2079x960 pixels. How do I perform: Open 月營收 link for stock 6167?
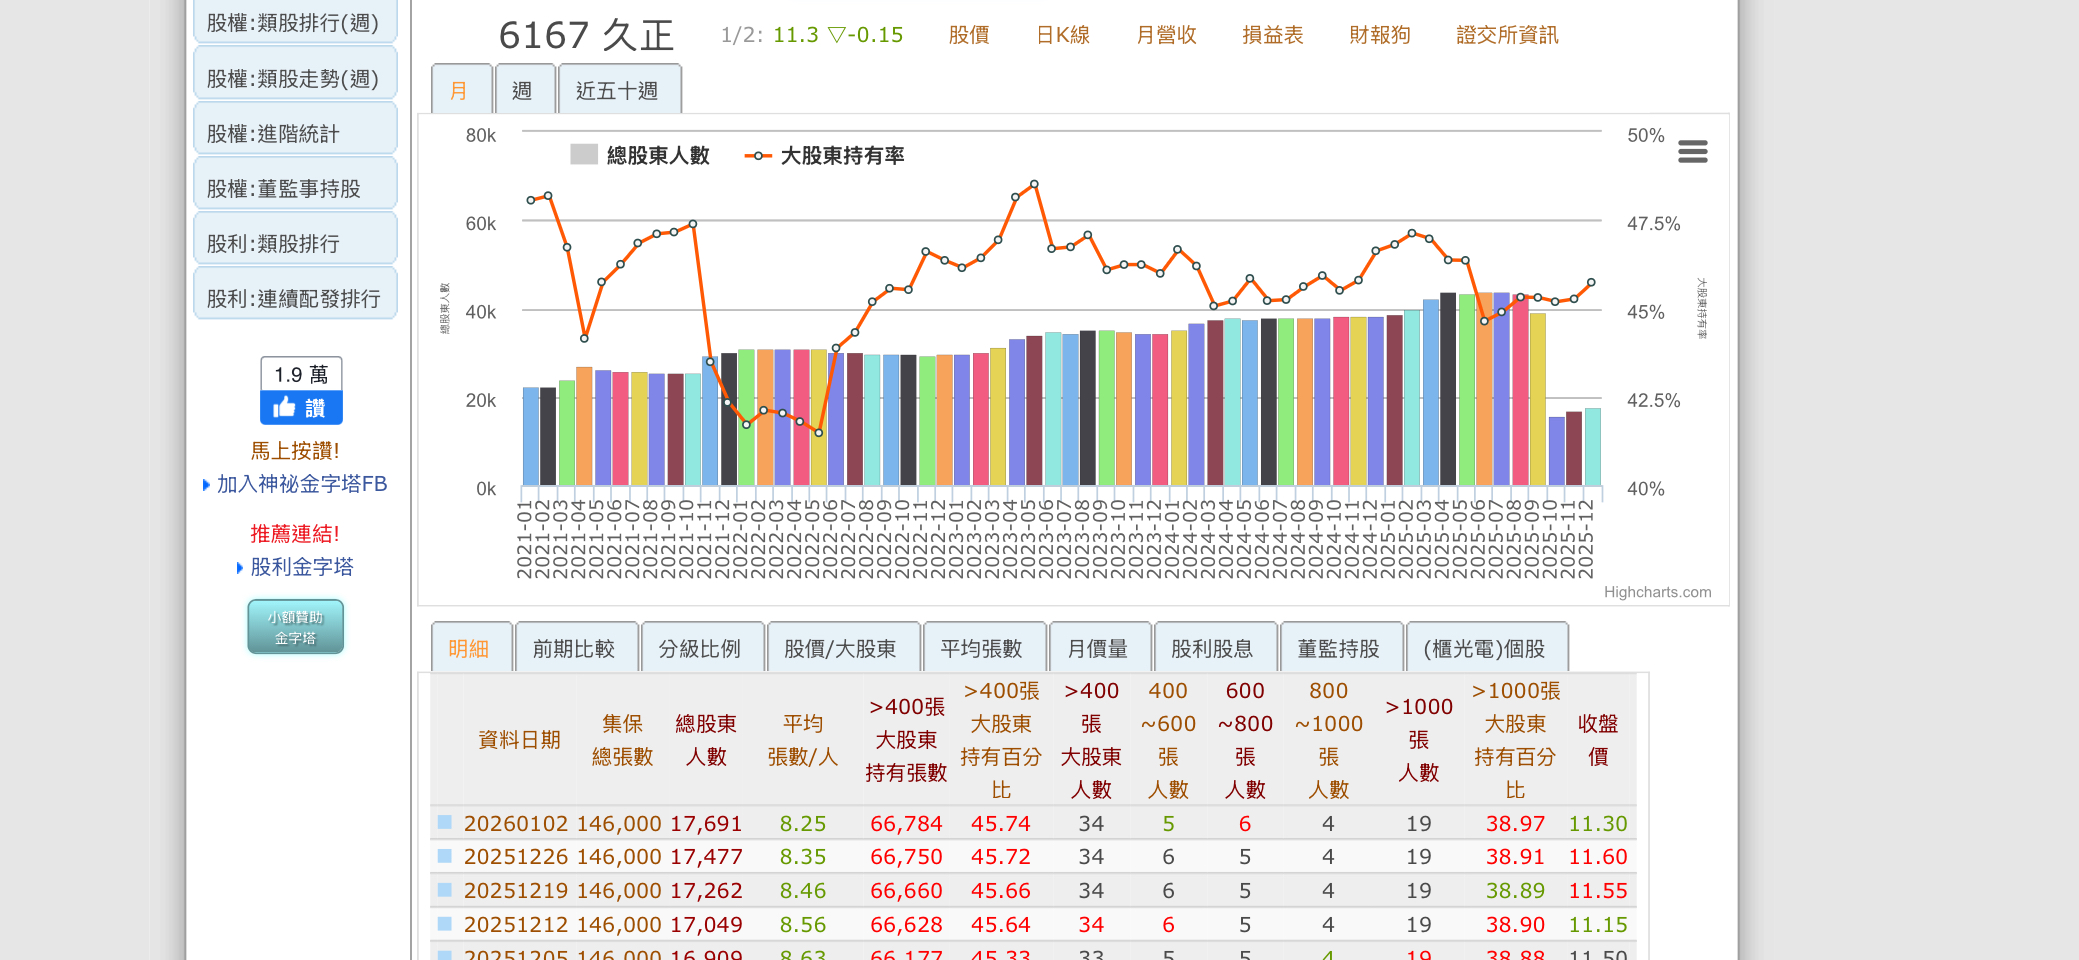[x=1166, y=35]
